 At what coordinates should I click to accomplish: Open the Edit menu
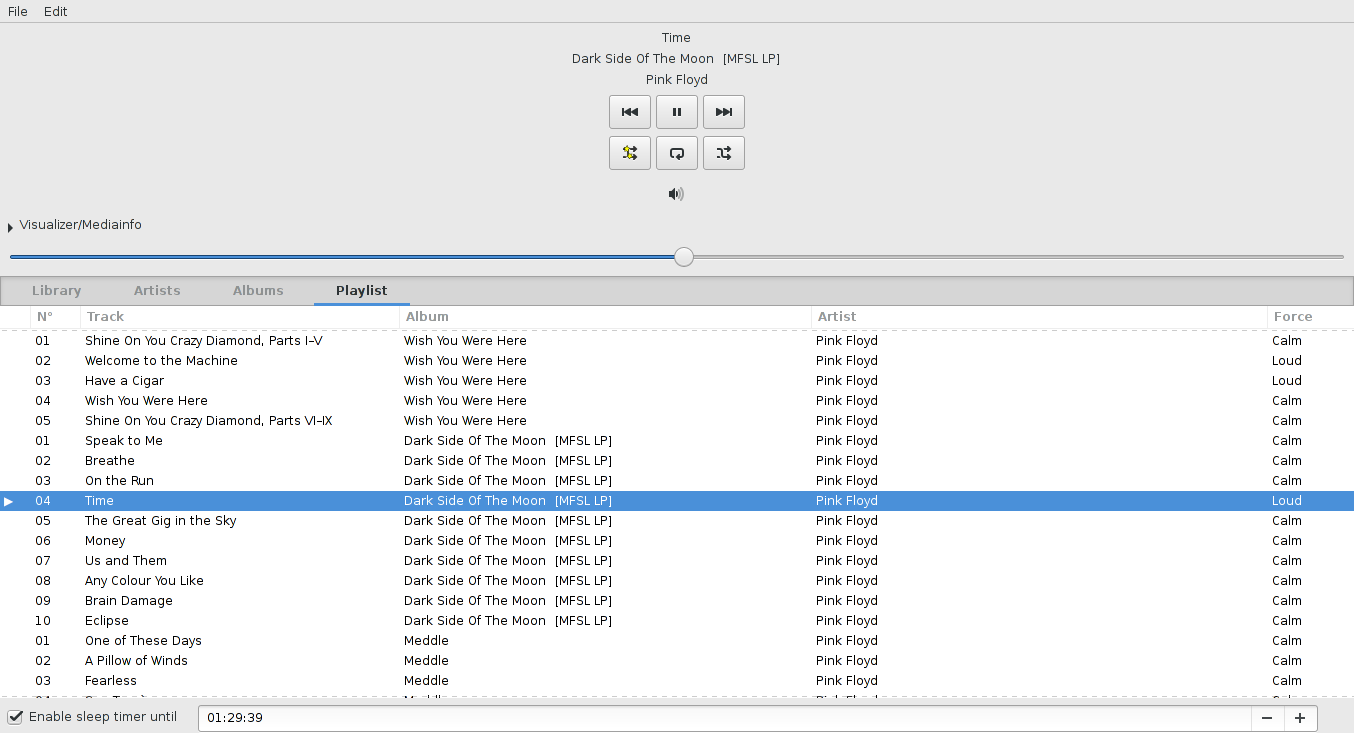[55, 11]
